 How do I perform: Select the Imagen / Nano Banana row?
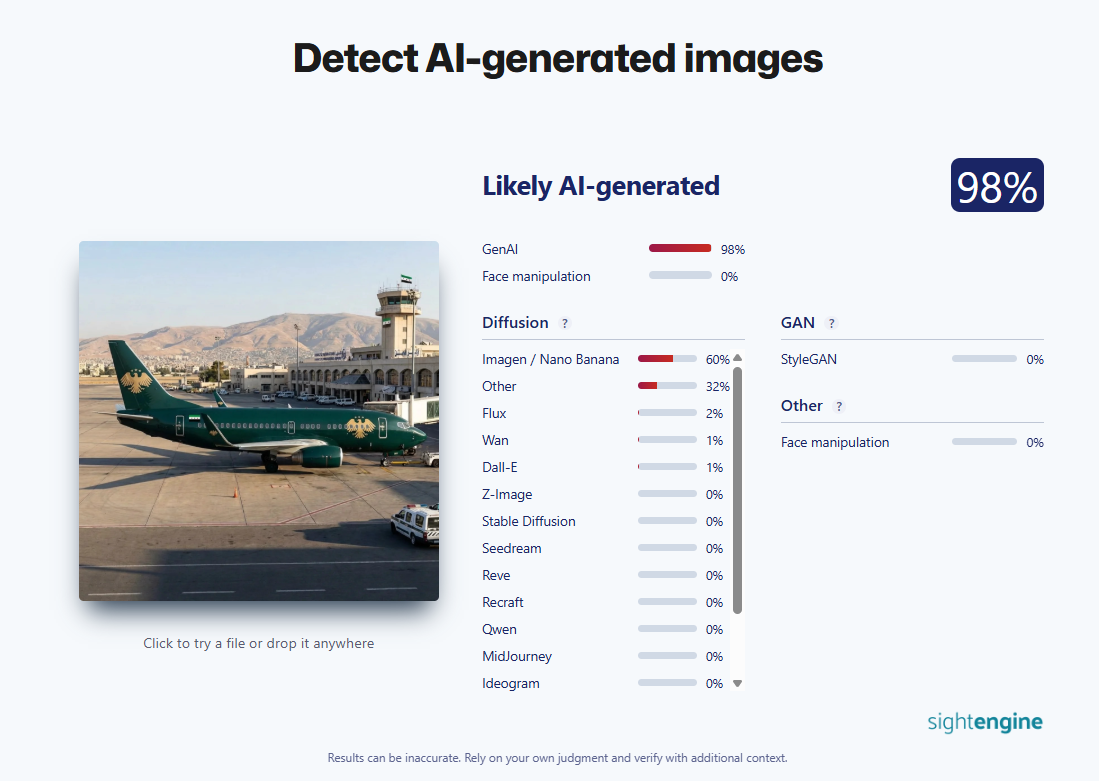550,359
